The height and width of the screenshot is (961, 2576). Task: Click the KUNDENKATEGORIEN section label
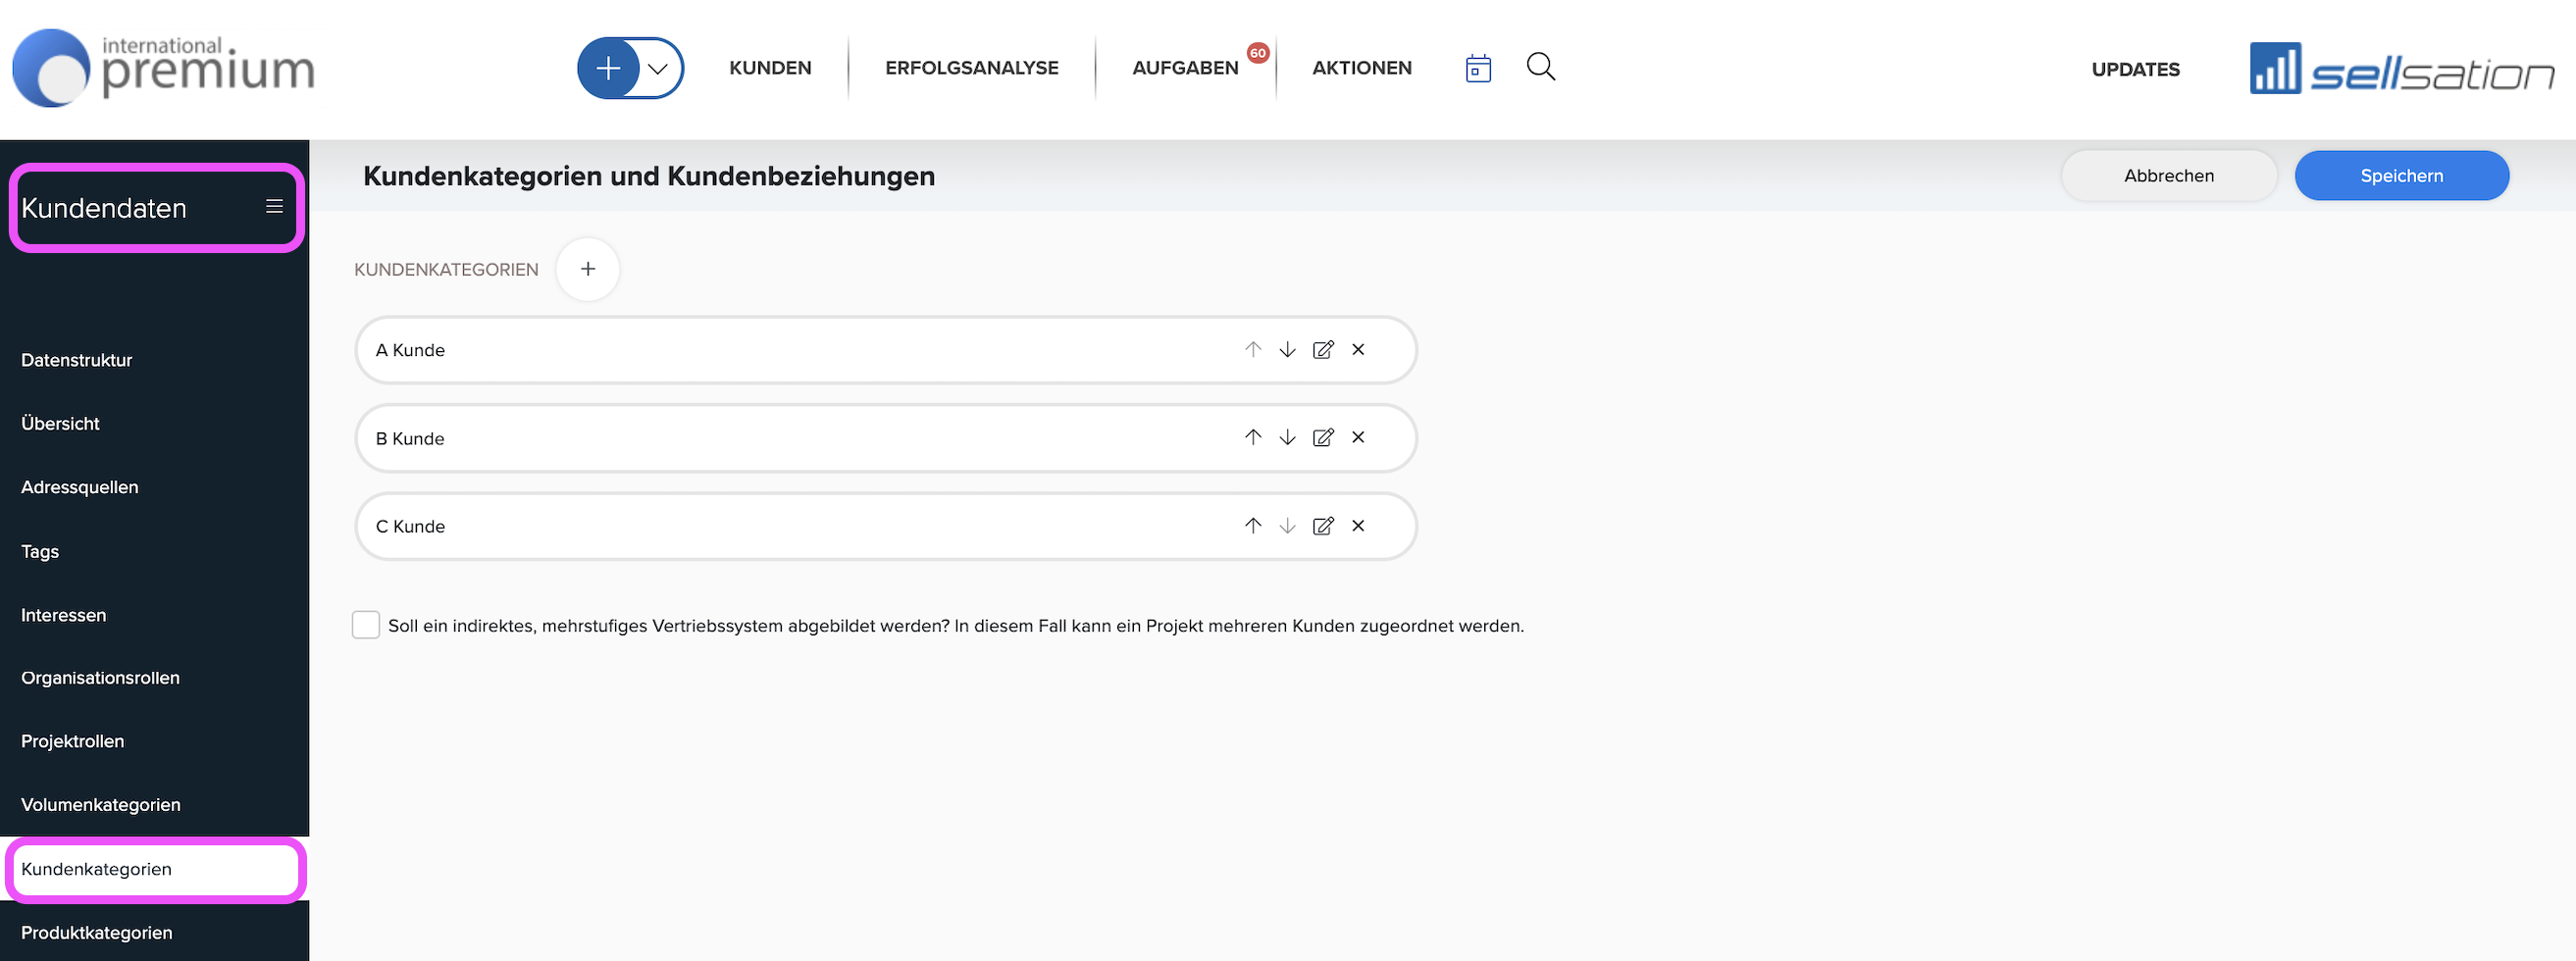point(446,269)
